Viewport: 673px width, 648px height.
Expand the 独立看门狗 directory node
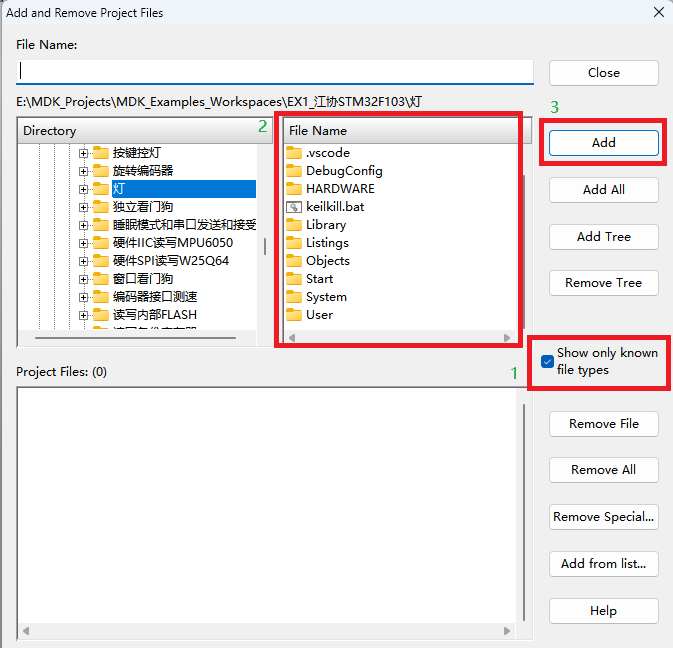[83, 207]
